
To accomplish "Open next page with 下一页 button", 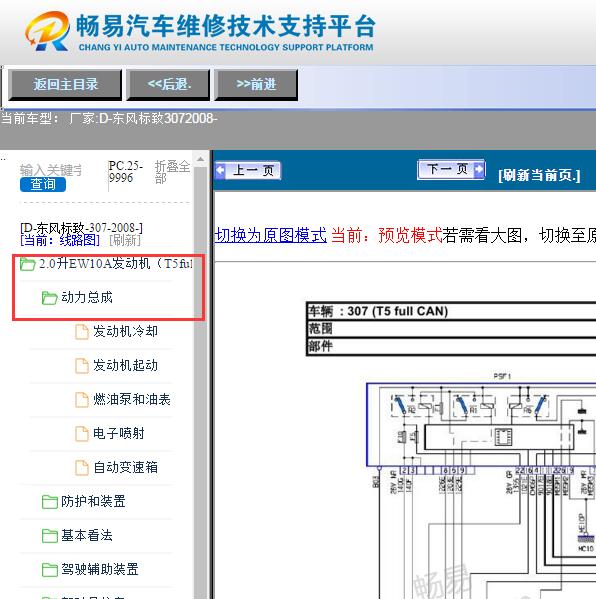I will 452,169.
